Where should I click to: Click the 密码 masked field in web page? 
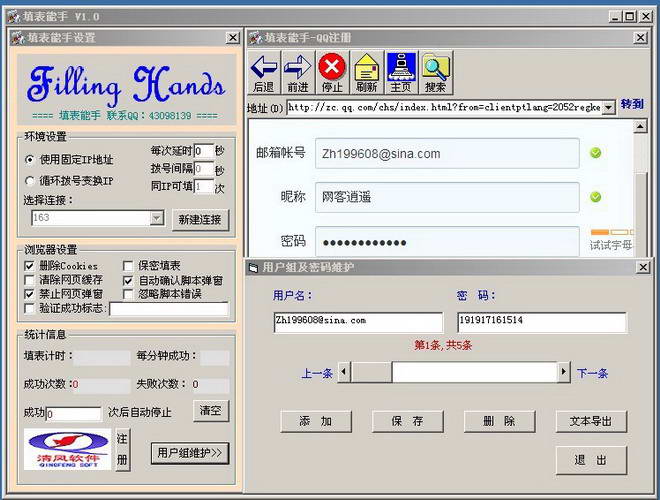[x=447, y=242]
